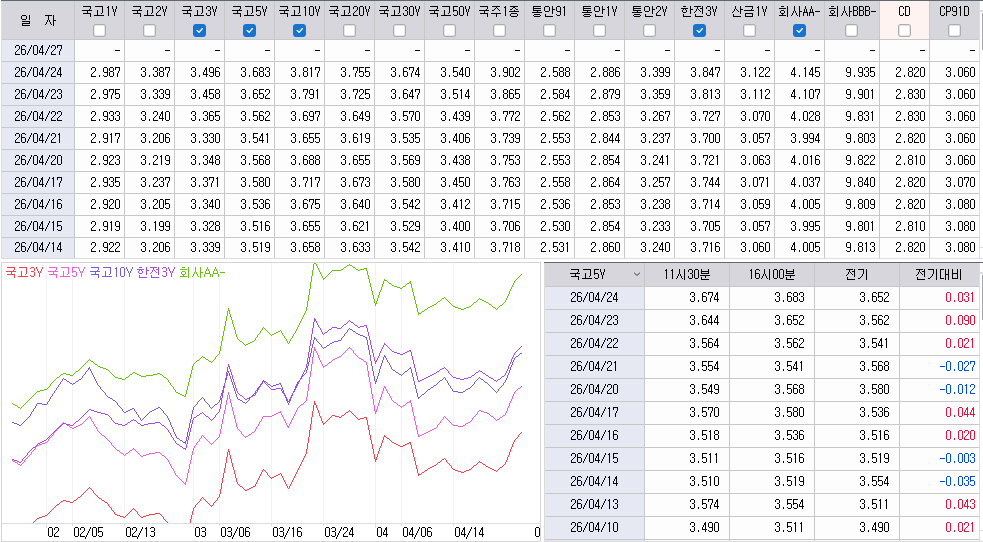Image resolution: width=983 pixels, height=542 pixels.
Task: Click the 03/24 date on chart axis
Action: 339,533
